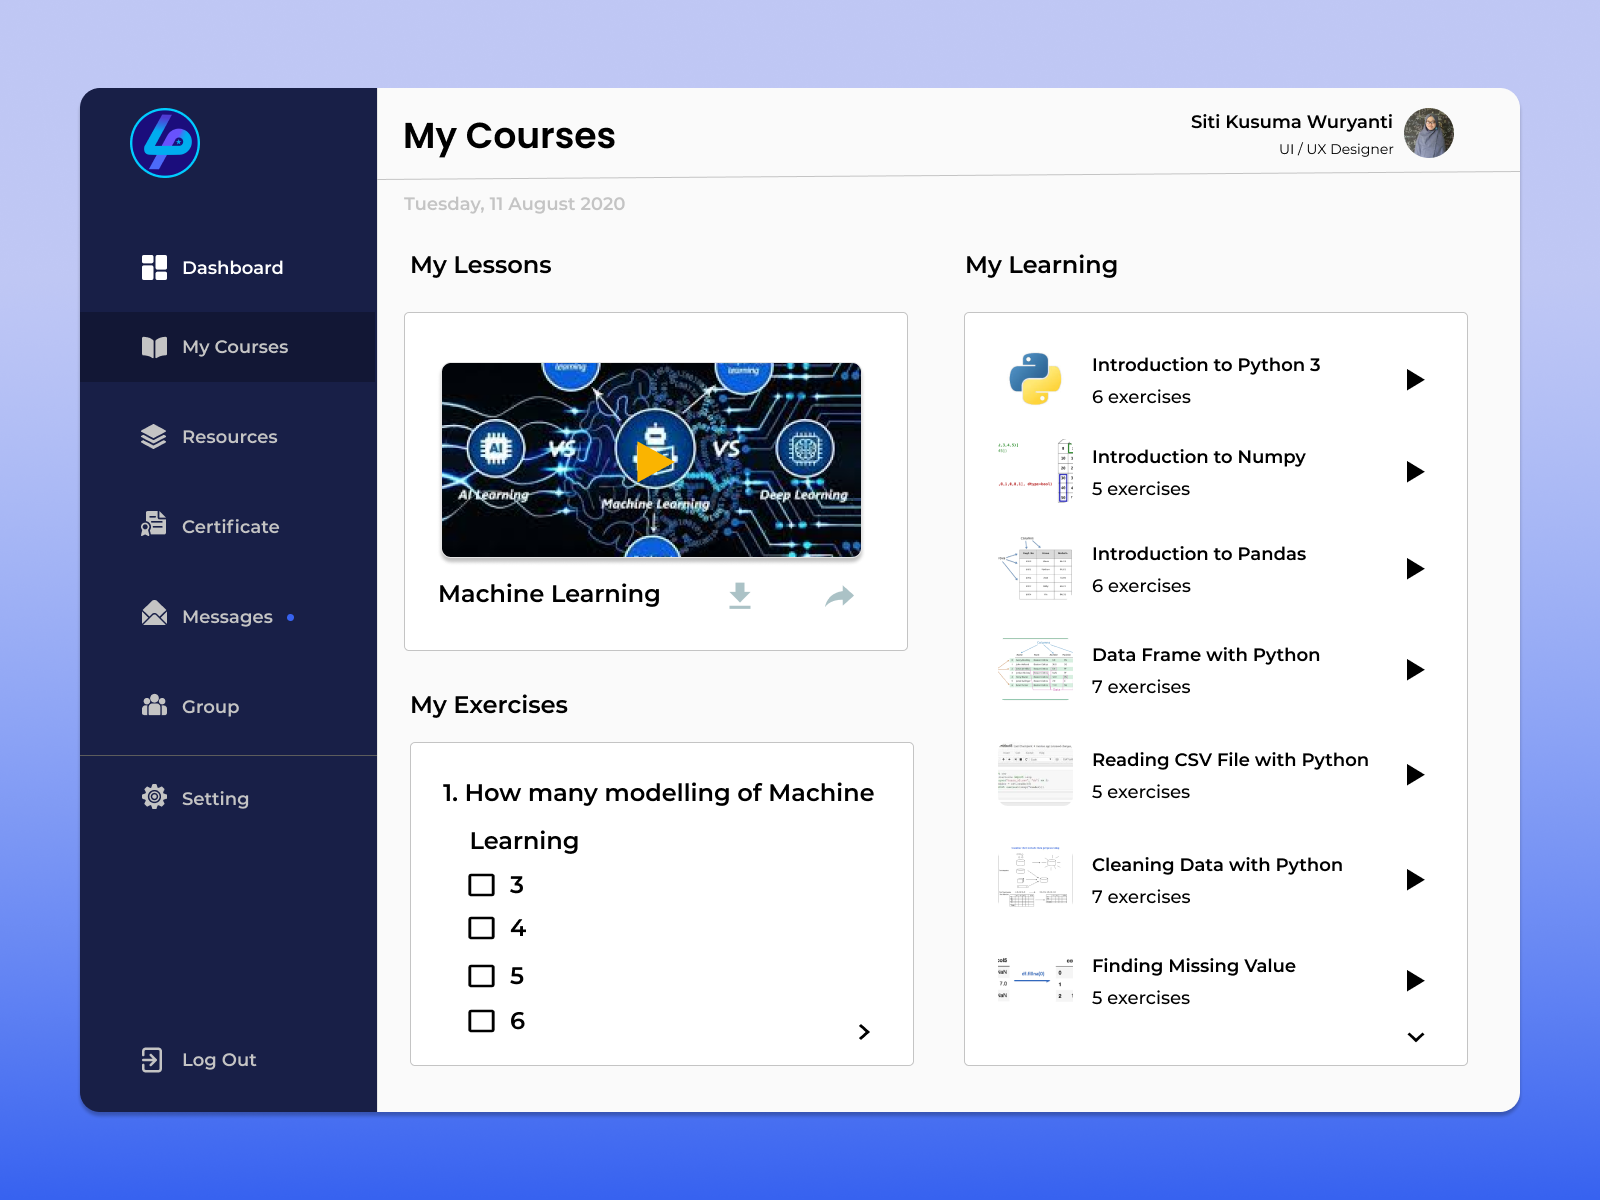Open the Dashboard panel from sidebar
This screenshot has height=1200, width=1600.
coord(156,267)
